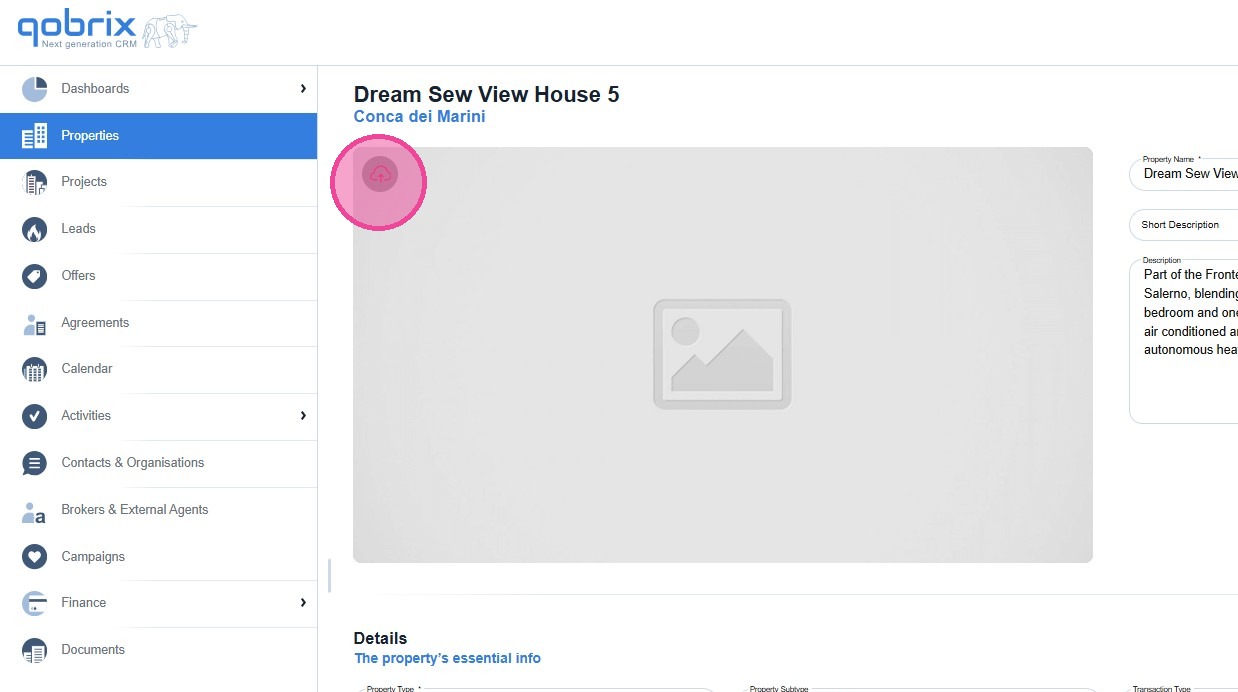The width and height of the screenshot is (1238, 692).
Task: Go to Campaigns section
Action: pos(158,557)
